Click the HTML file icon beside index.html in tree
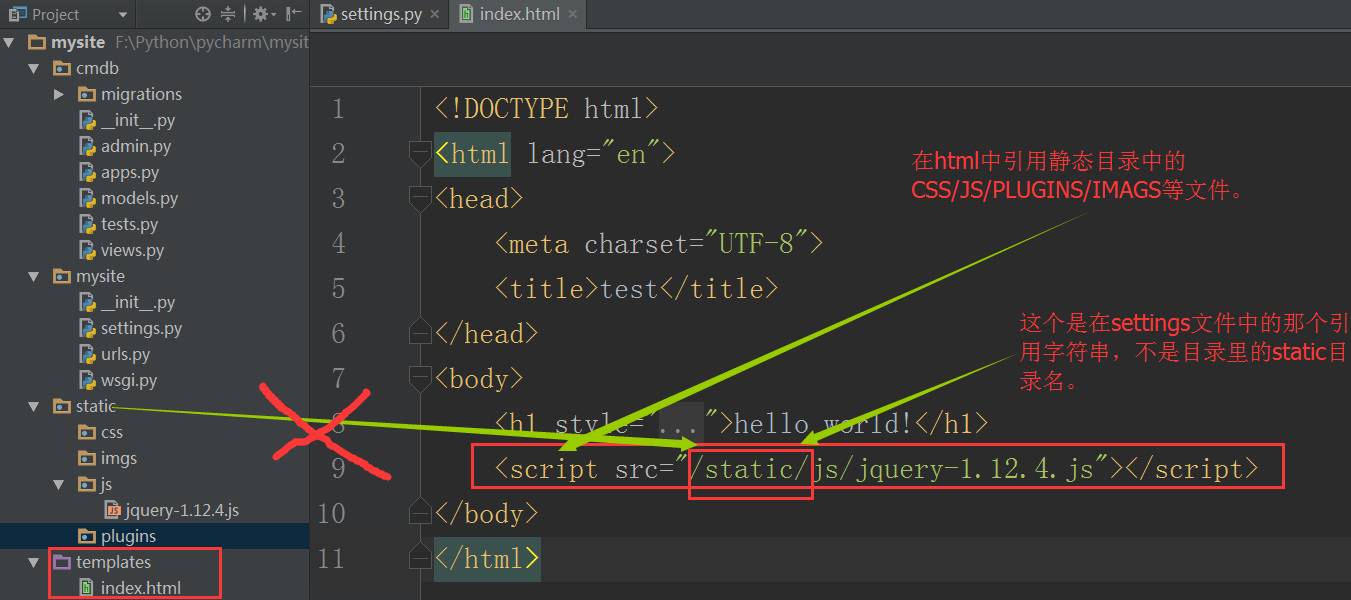 click(x=87, y=588)
